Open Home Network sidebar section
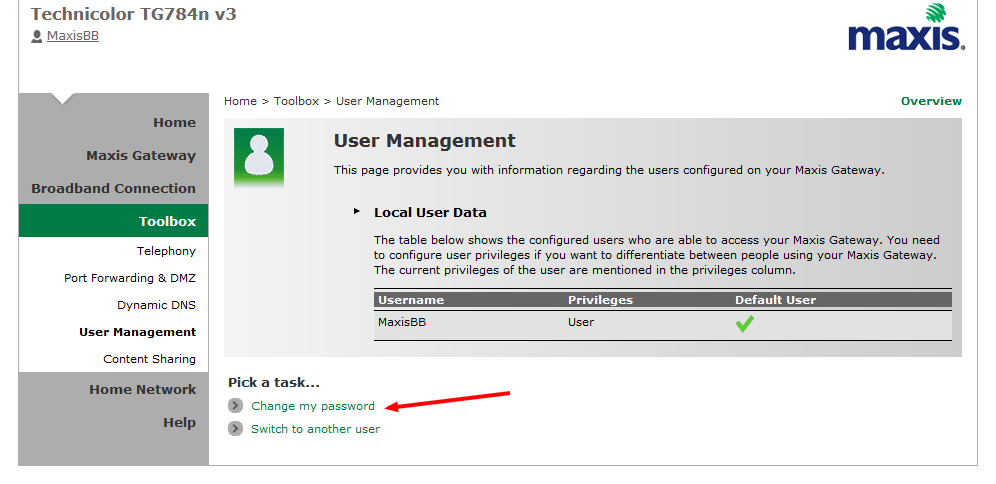This screenshot has height=484, width=996. click(x=143, y=389)
